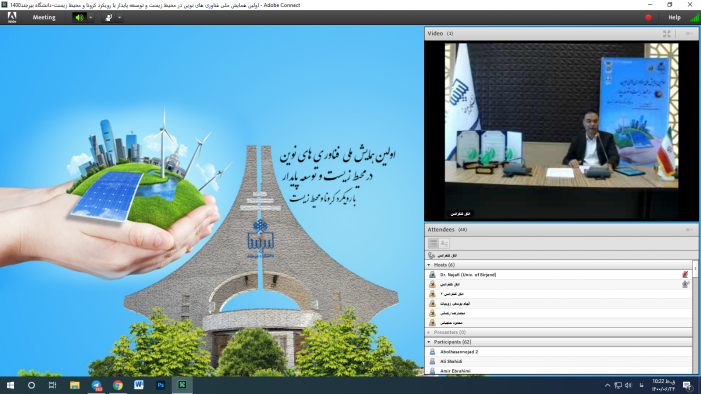Select the fourth host row in list

coord(559,304)
